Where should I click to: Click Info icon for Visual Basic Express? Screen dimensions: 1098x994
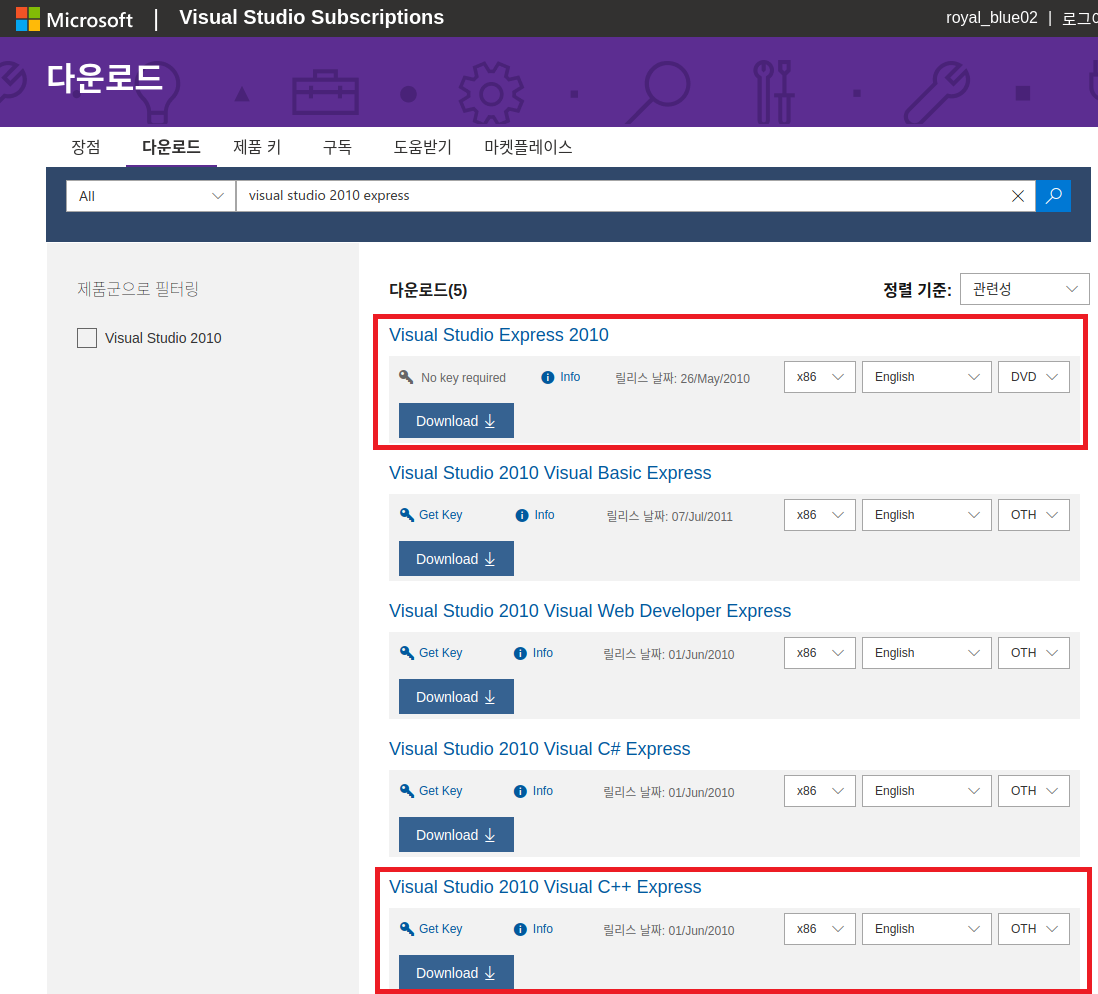point(522,516)
